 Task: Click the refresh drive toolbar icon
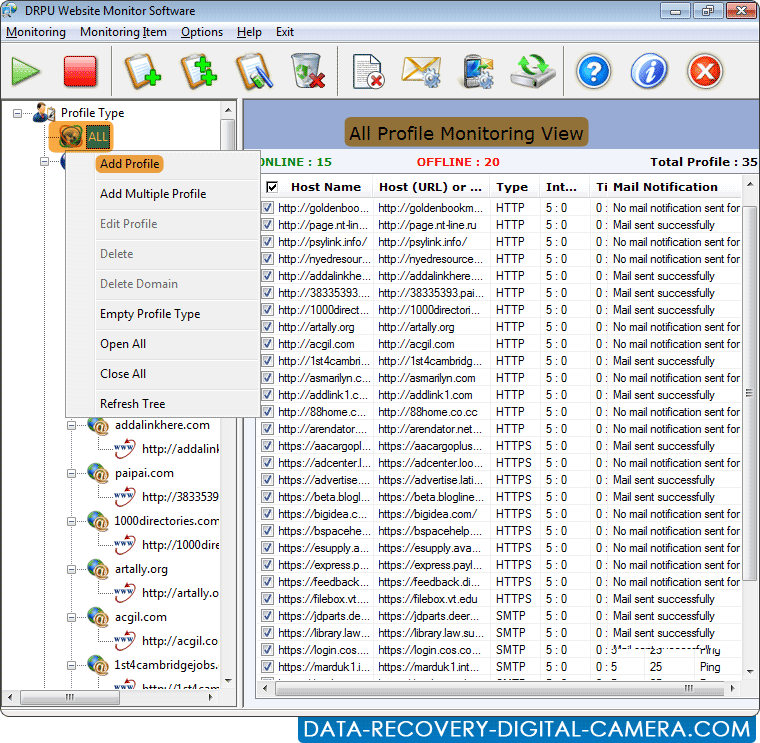pos(533,71)
